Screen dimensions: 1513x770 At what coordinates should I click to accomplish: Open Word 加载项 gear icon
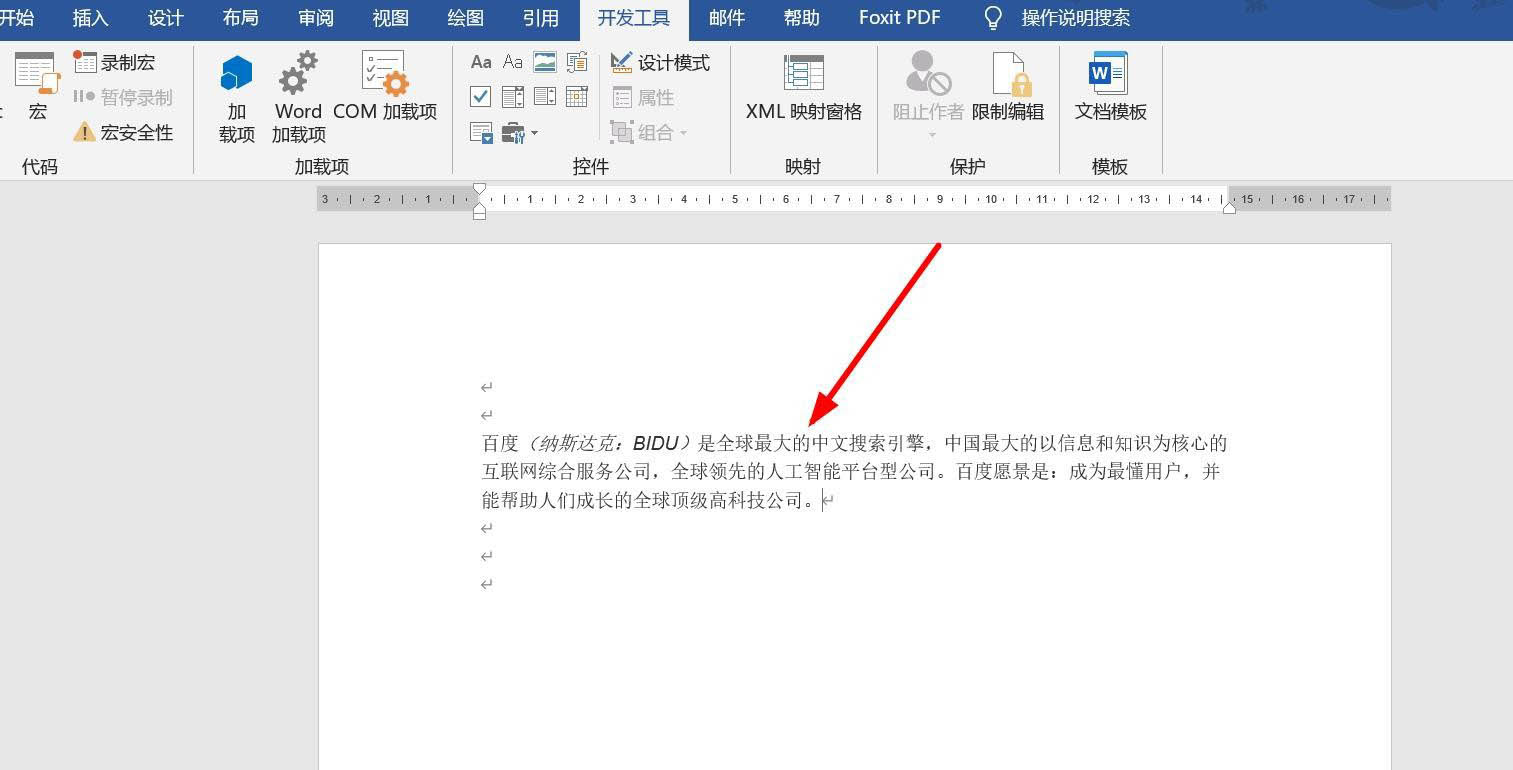(298, 99)
